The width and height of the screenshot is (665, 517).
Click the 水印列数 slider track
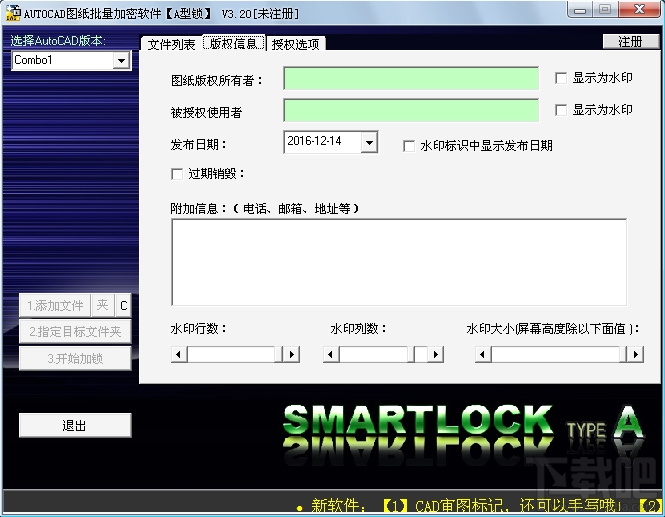point(373,354)
